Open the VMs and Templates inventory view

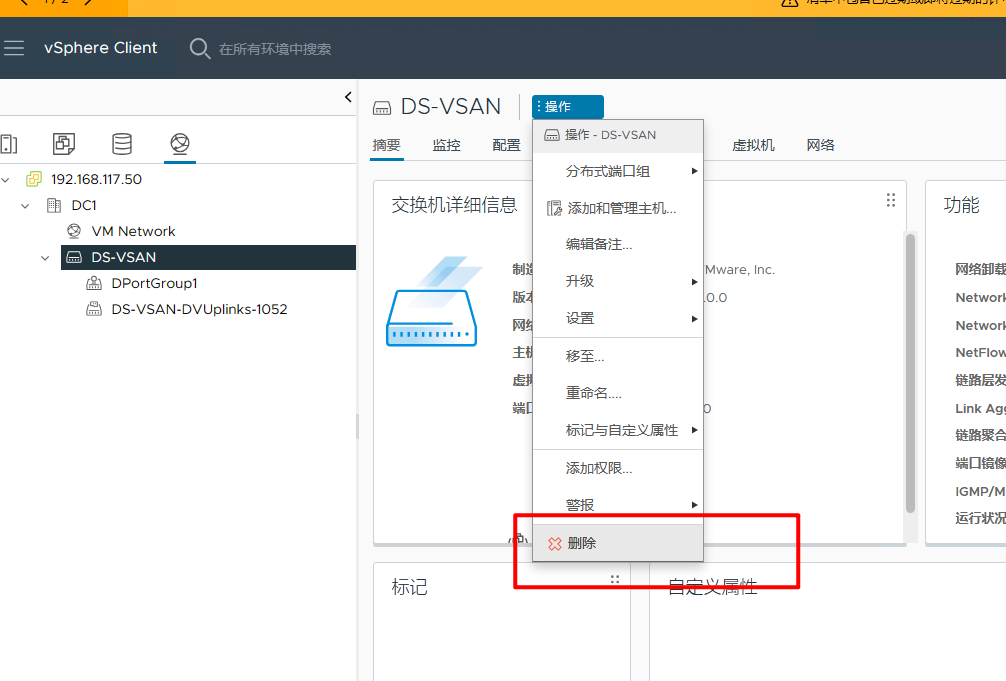[64, 144]
